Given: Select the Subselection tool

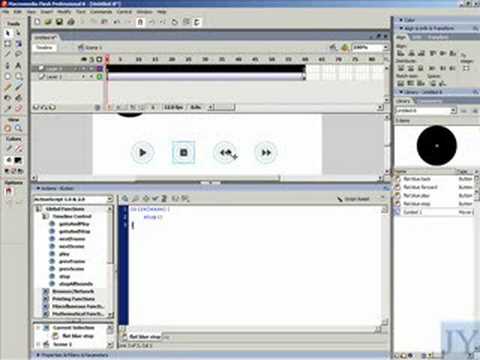Looking at the screenshot, I should (x=18, y=33).
